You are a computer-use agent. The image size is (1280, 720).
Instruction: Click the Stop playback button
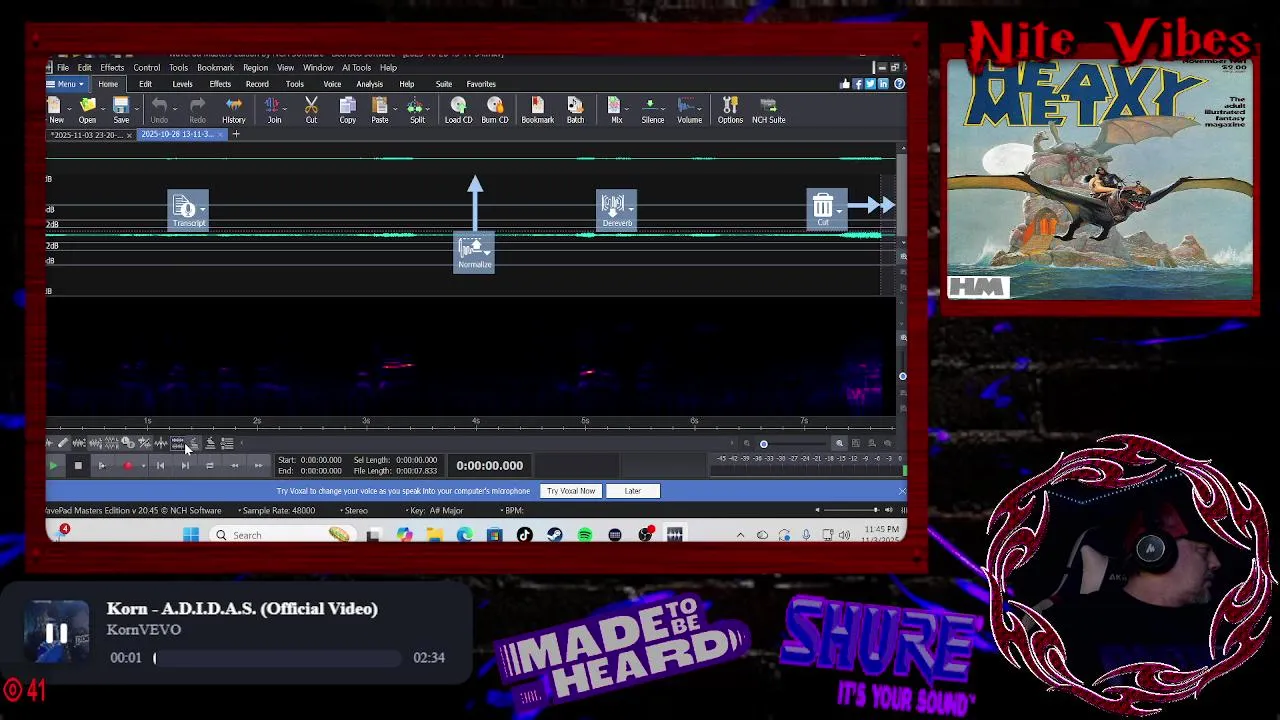click(78, 466)
